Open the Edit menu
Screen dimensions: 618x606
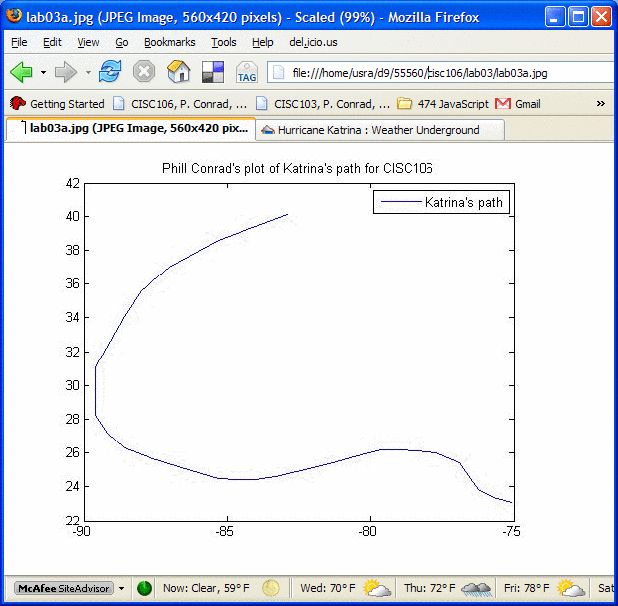pyautogui.click(x=52, y=42)
